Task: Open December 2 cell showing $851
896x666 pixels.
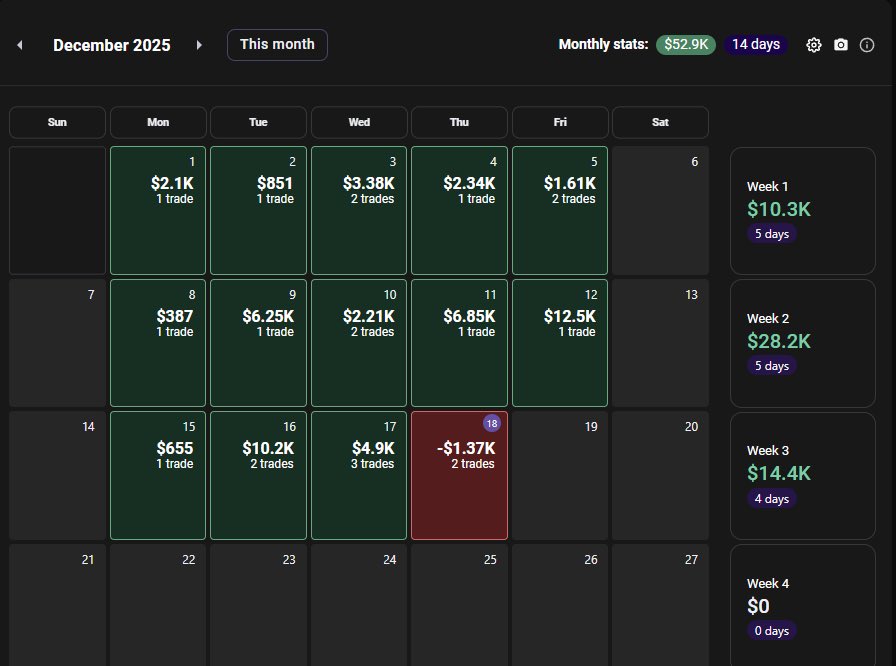Action: (258, 210)
